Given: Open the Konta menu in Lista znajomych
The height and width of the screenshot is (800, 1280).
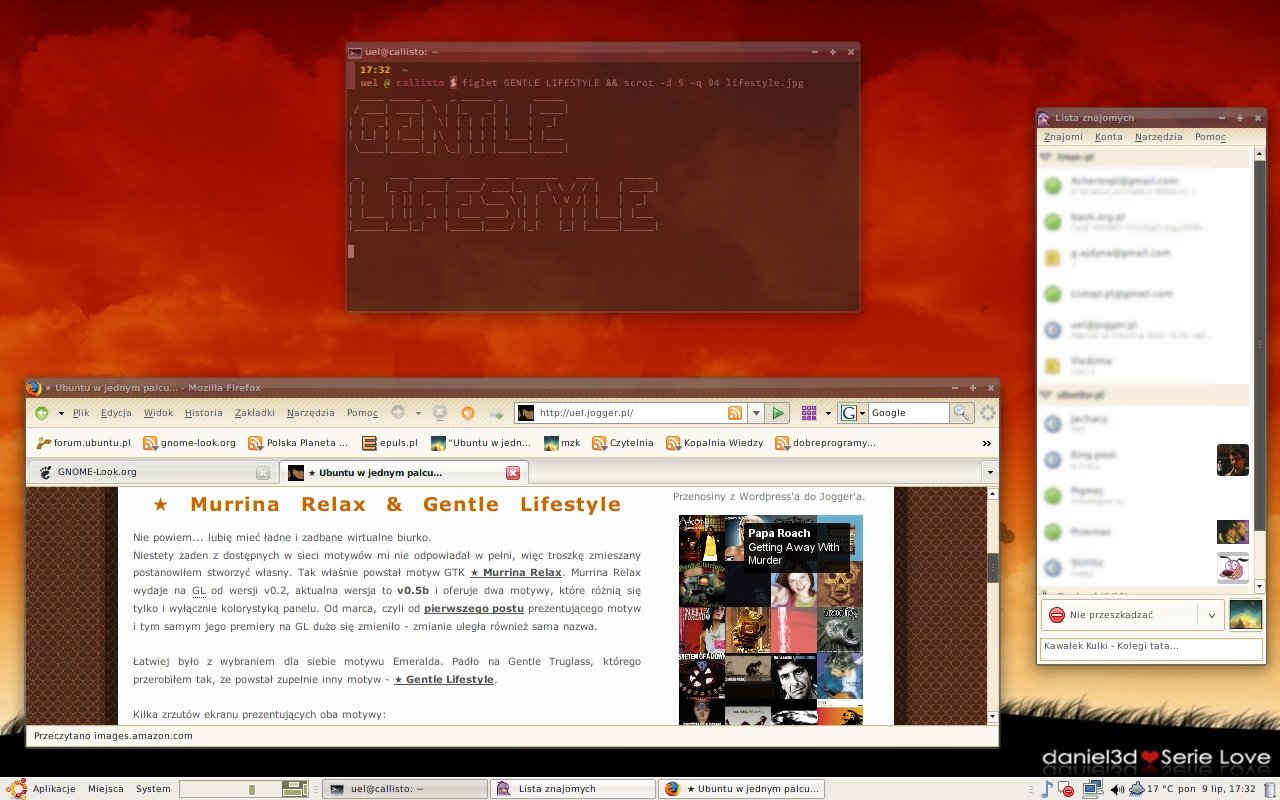Looking at the screenshot, I should (x=1108, y=137).
